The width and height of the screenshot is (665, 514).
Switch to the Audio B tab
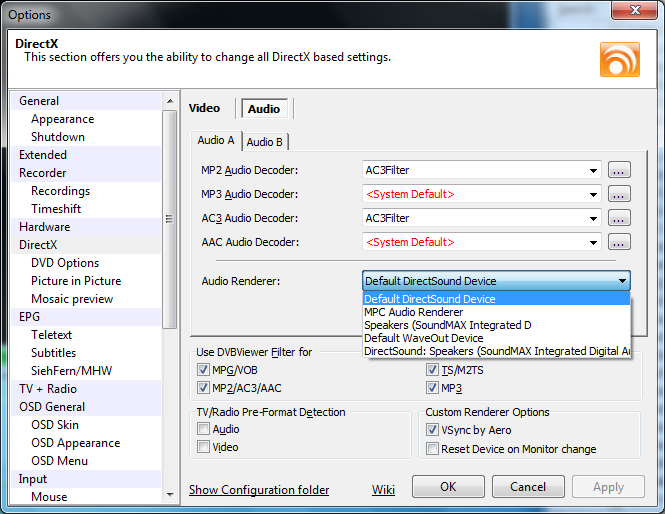(265, 142)
